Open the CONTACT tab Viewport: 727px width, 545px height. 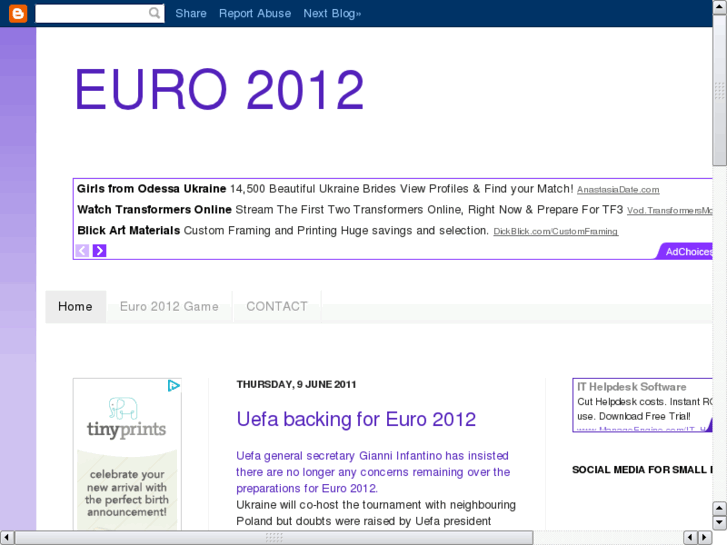click(x=277, y=307)
